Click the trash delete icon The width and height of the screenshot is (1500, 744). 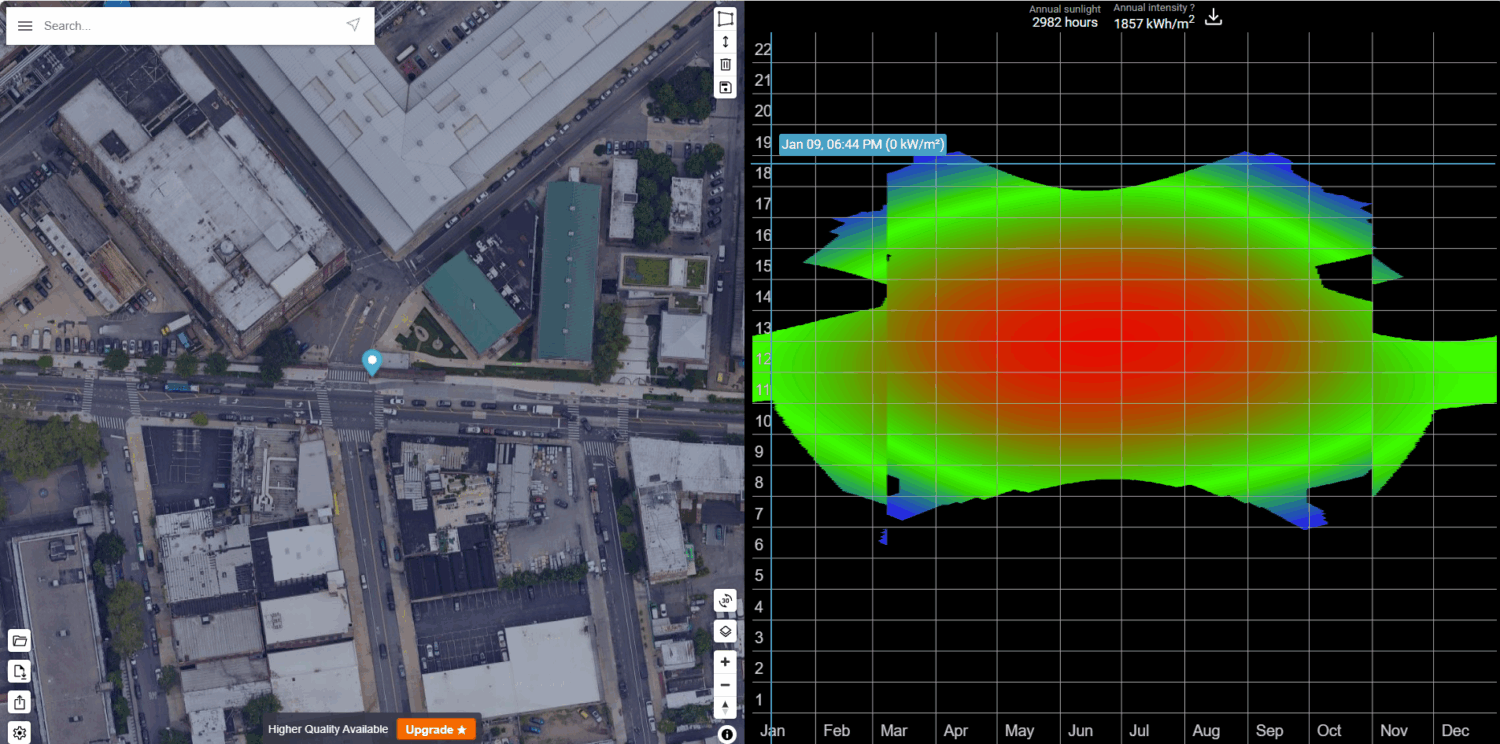click(x=726, y=64)
